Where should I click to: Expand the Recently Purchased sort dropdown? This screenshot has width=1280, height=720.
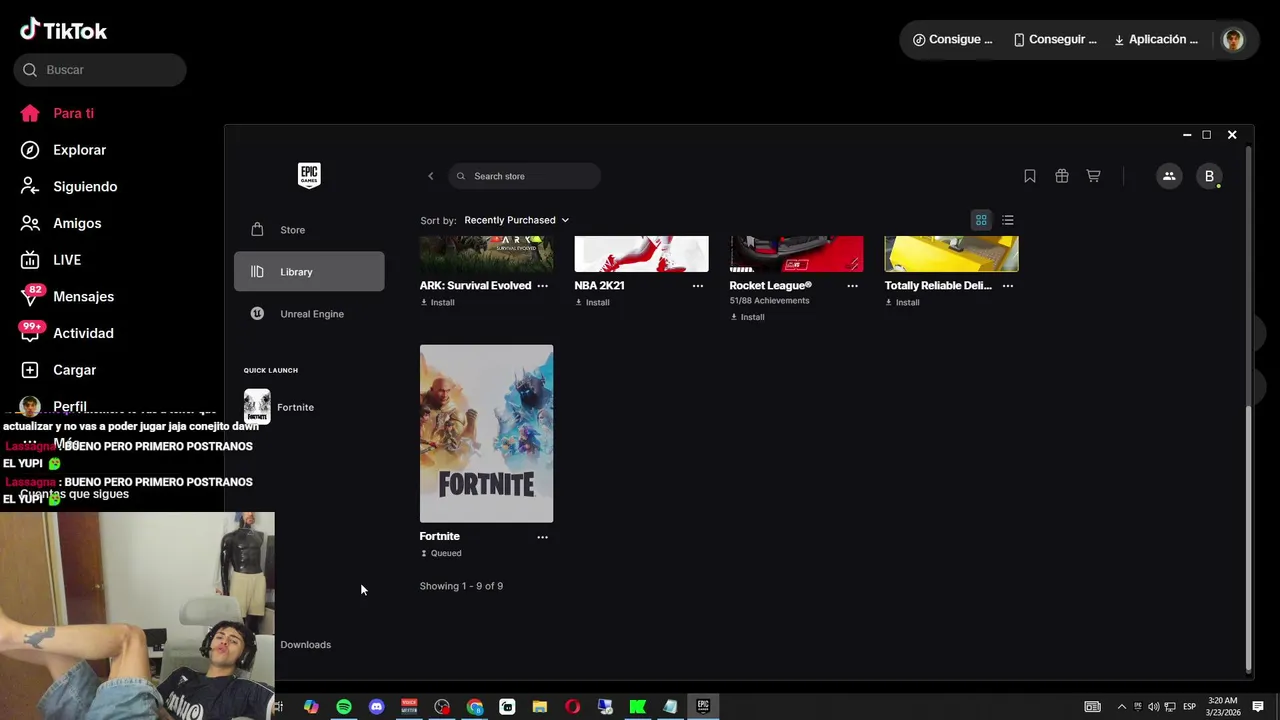point(516,220)
